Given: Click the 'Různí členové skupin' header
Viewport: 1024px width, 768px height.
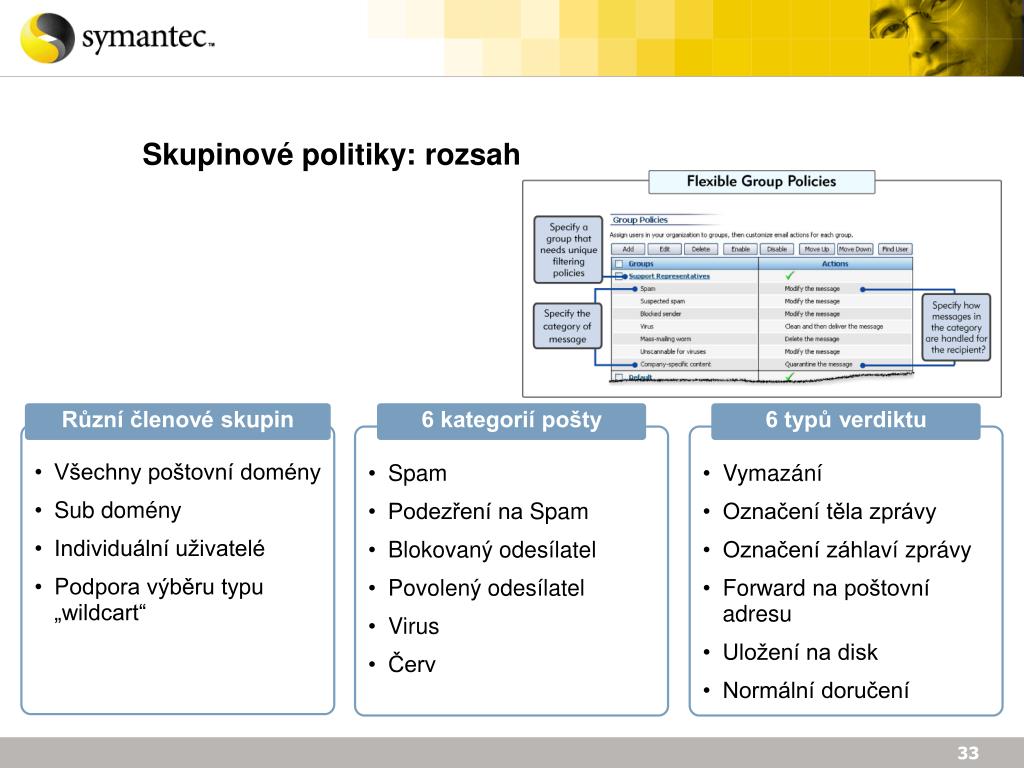Looking at the screenshot, I should pos(178,421).
